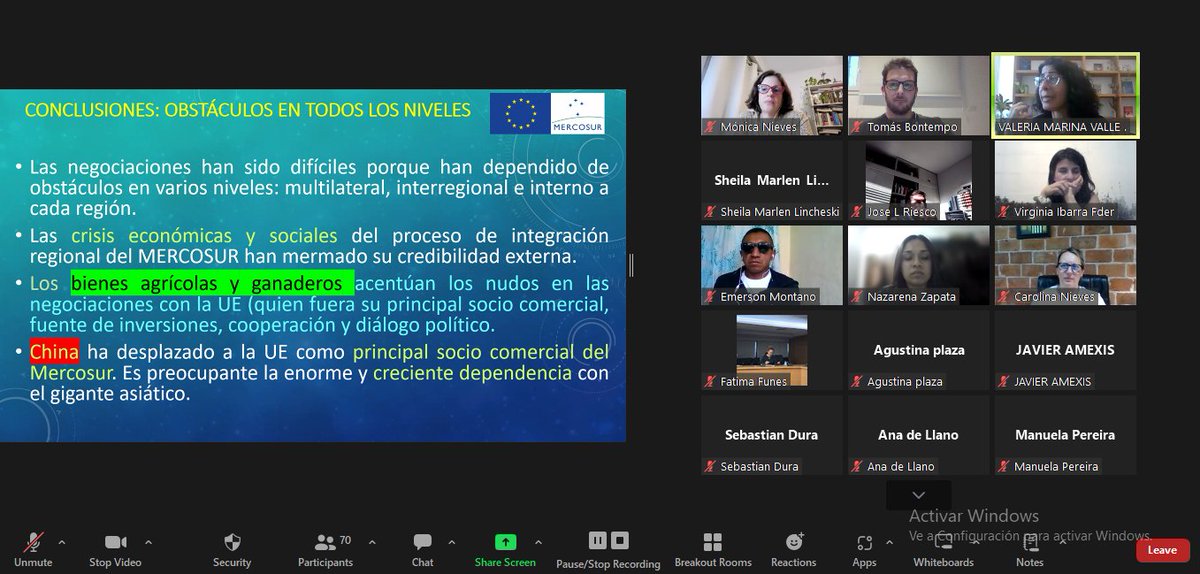Open the Reactions emoji menu
Viewport: 1200px width, 574px height.
794,549
